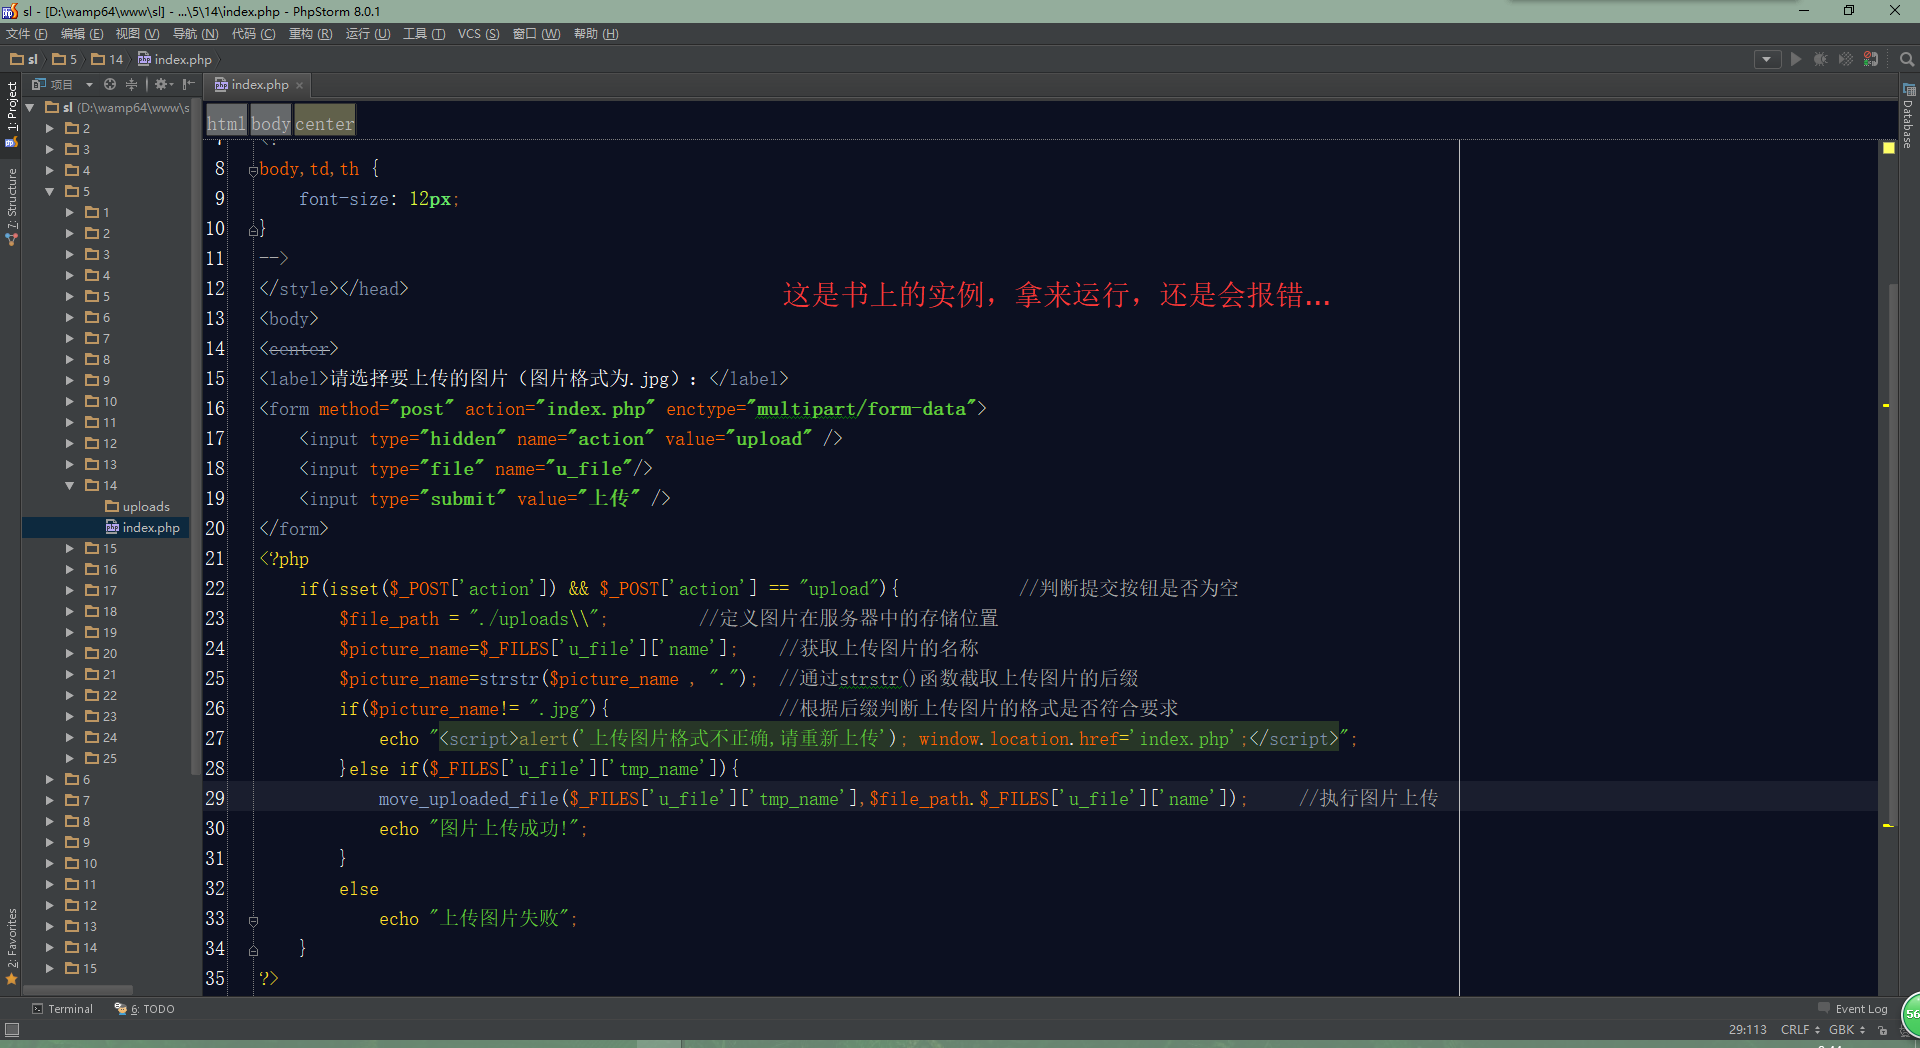Expand top-level folder 2 in project tree

[x=49, y=128]
